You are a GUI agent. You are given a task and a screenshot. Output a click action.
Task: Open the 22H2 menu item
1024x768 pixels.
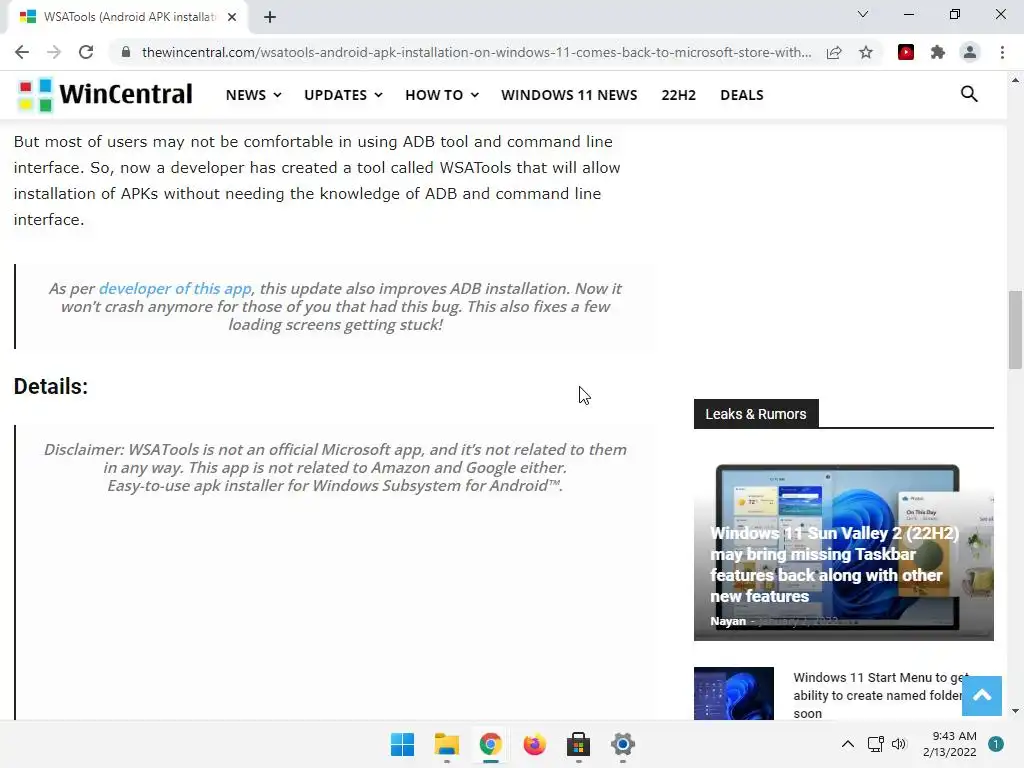pyautogui.click(x=679, y=95)
